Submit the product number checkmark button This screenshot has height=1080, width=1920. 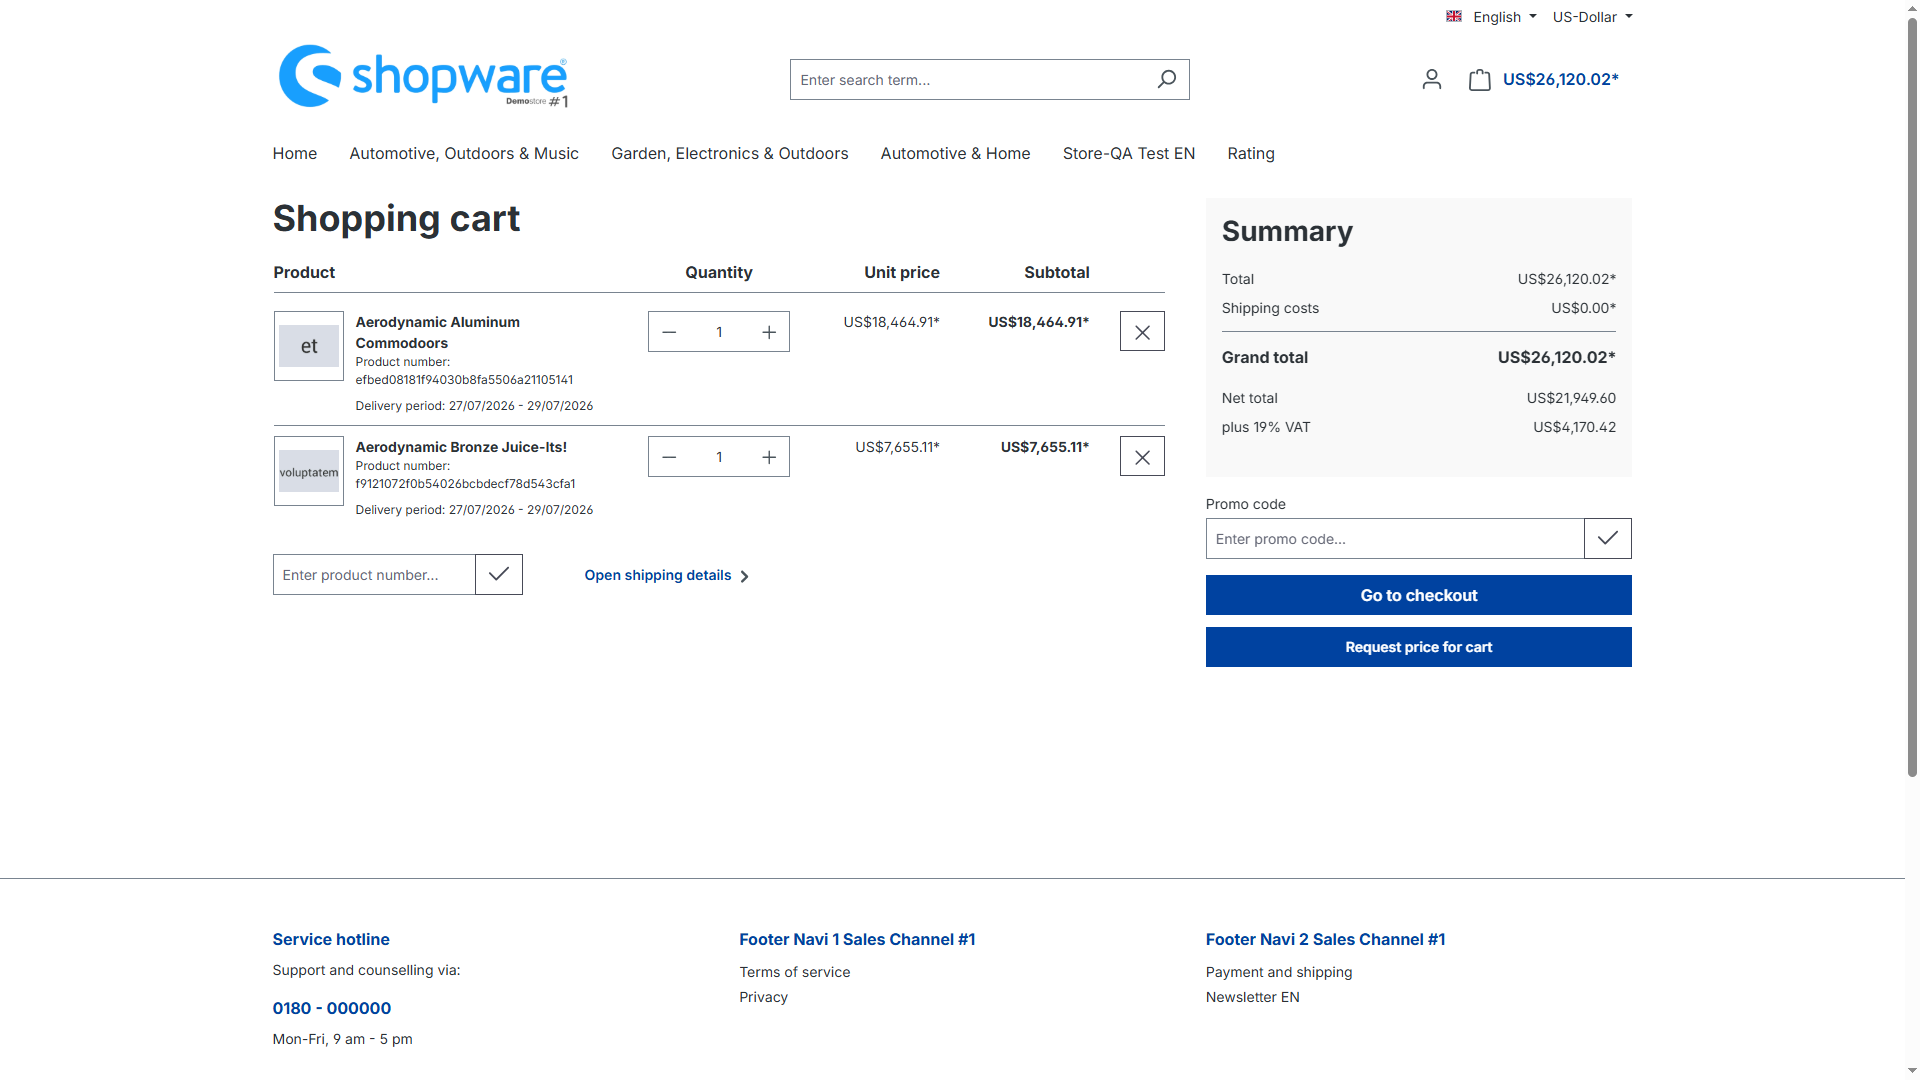[x=499, y=575]
